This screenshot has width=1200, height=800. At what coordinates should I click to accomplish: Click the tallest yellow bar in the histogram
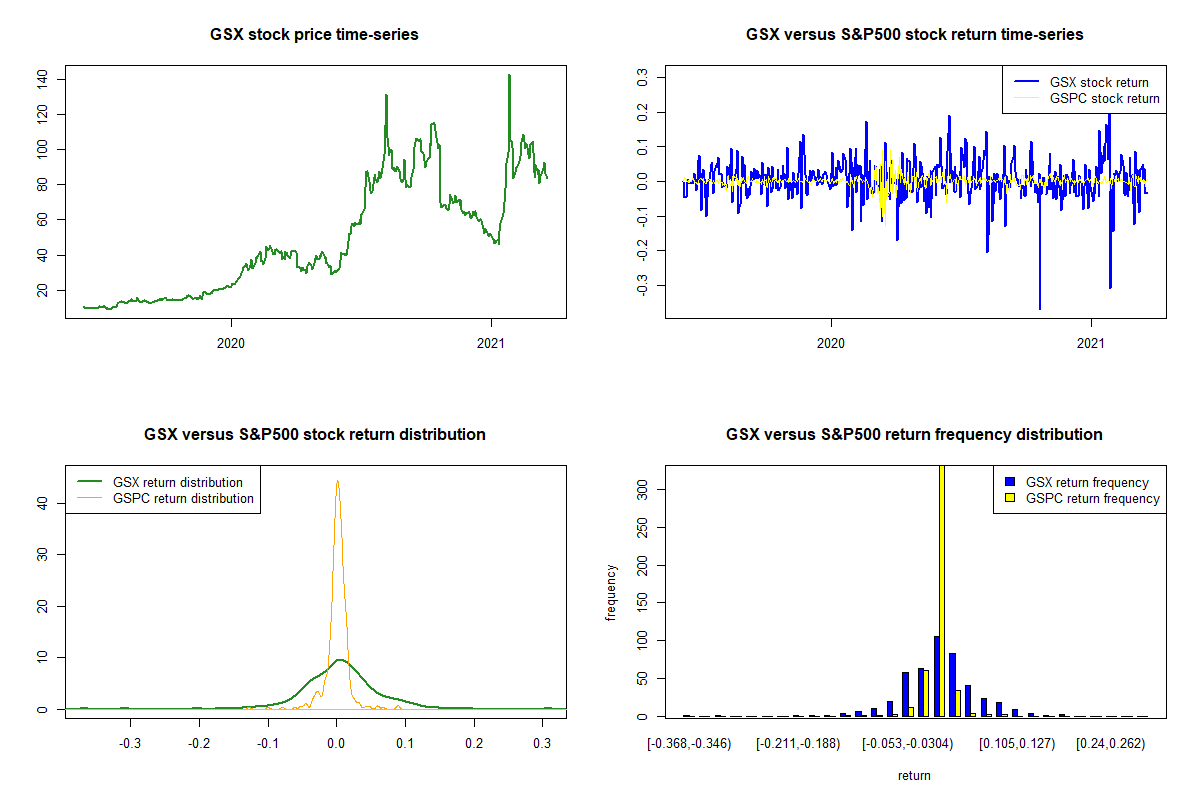pos(942,600)
